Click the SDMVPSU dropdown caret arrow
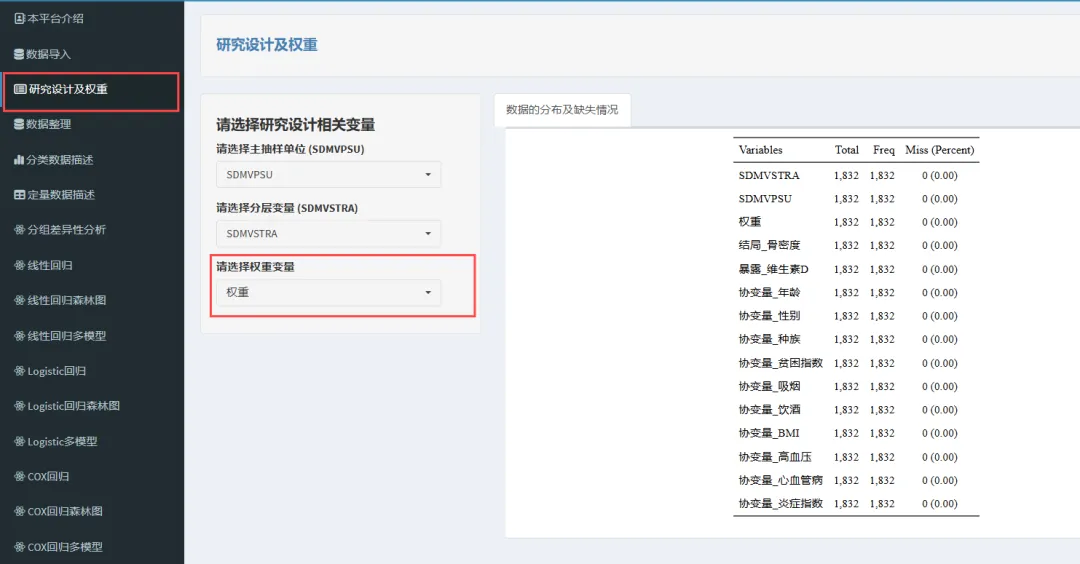1080x564 pixels. click(x=428, y=175)
